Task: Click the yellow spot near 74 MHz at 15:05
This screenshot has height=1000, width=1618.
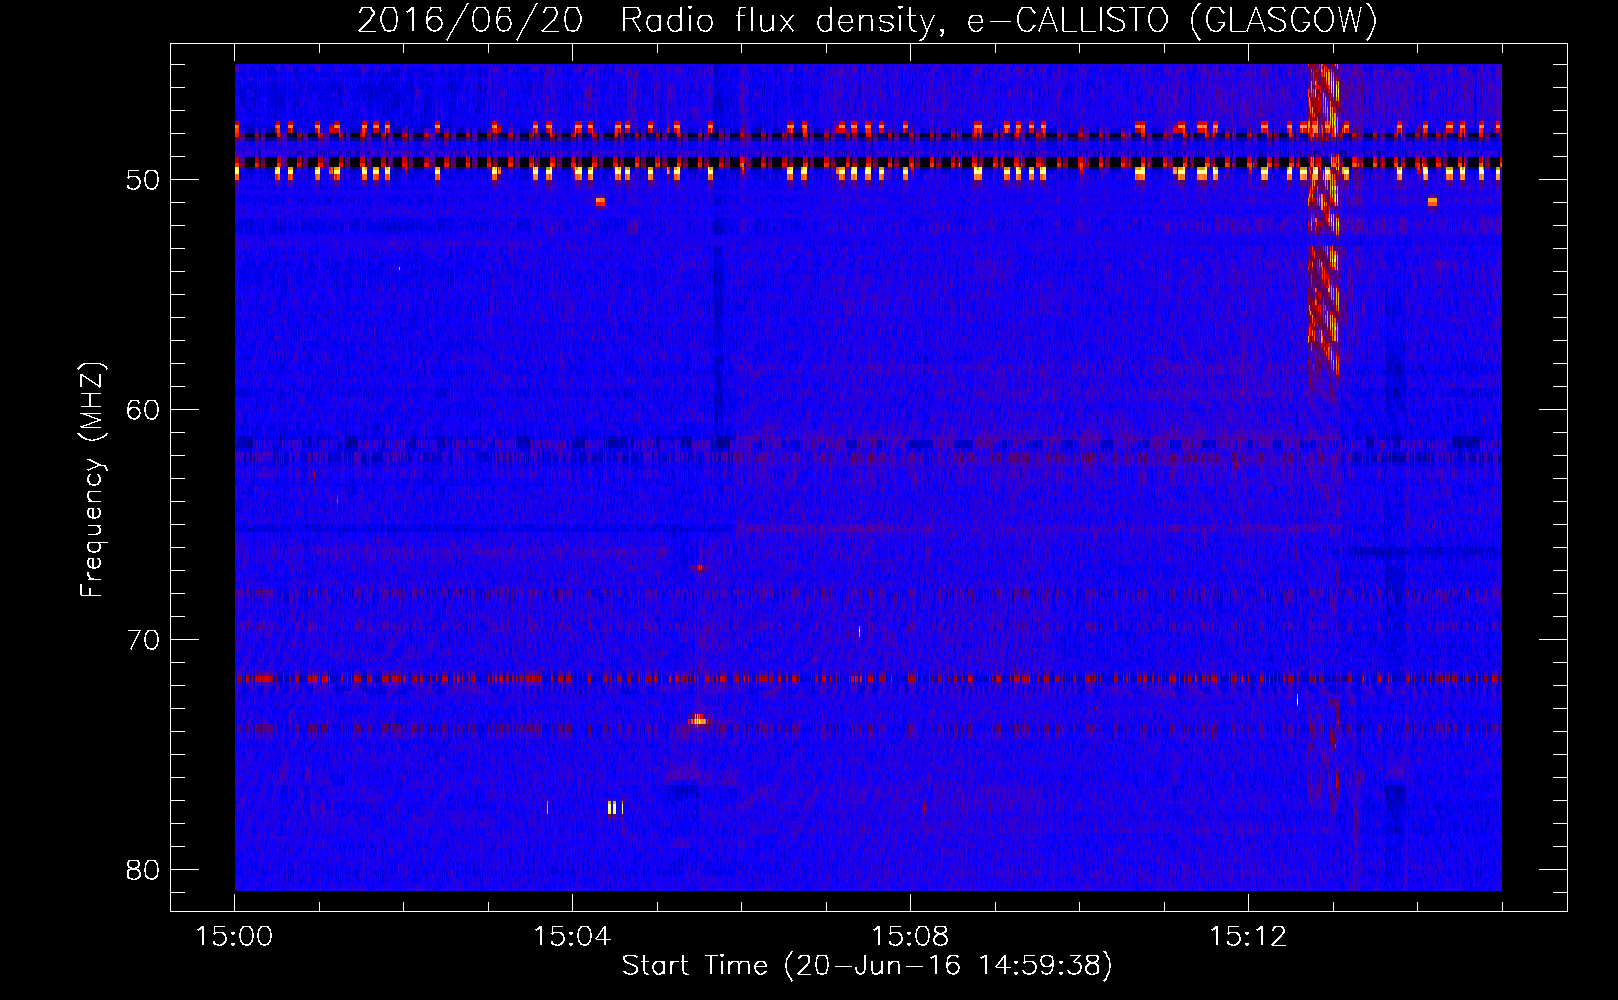Action: tap(698, 719)
